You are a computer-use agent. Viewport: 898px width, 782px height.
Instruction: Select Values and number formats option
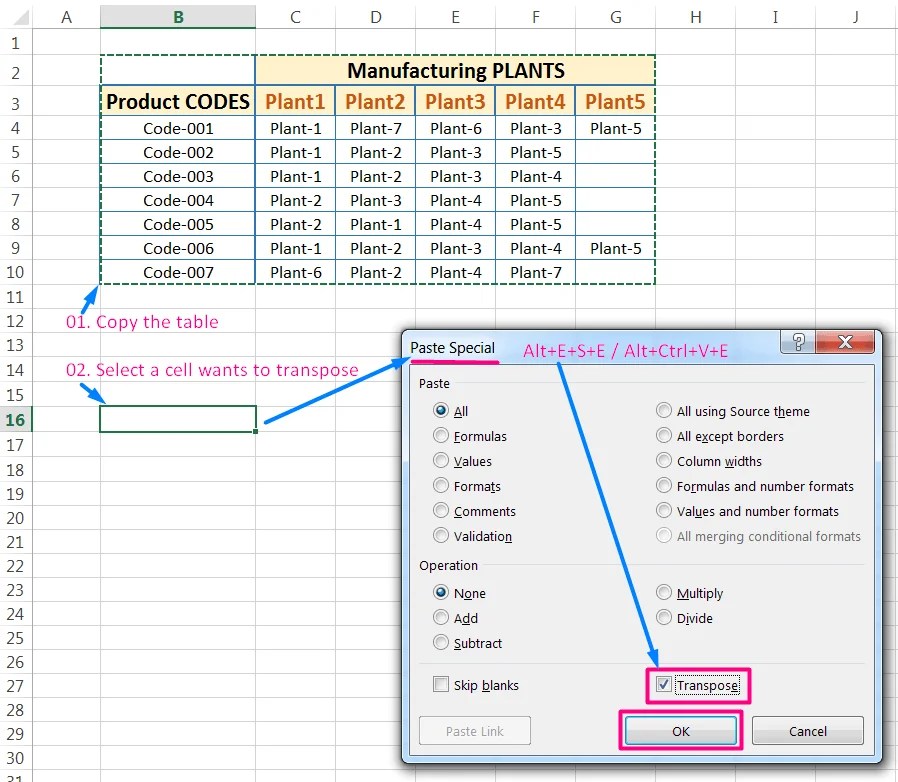(x=663, y=511)
